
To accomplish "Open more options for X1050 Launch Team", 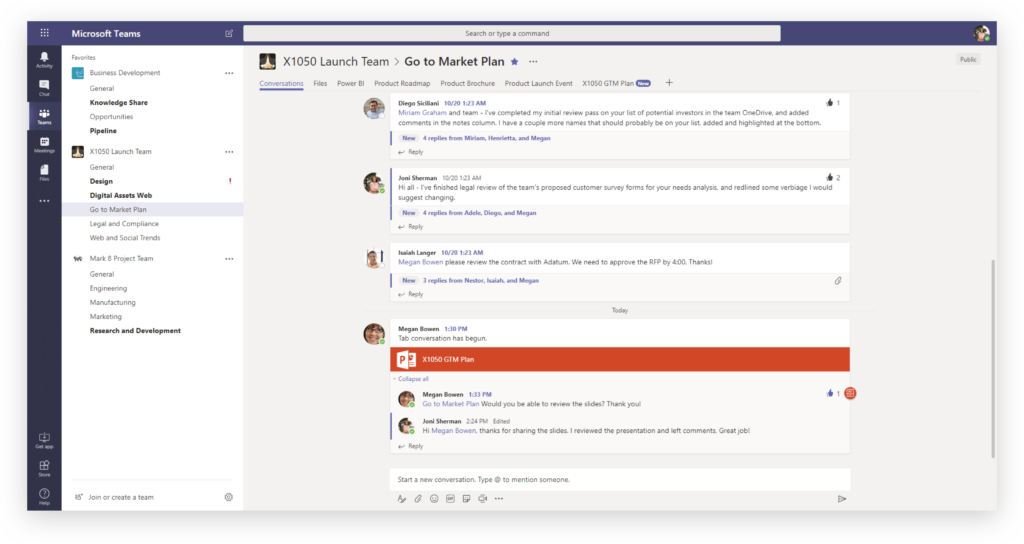I will pyautogui.click(x=229, y=152).
